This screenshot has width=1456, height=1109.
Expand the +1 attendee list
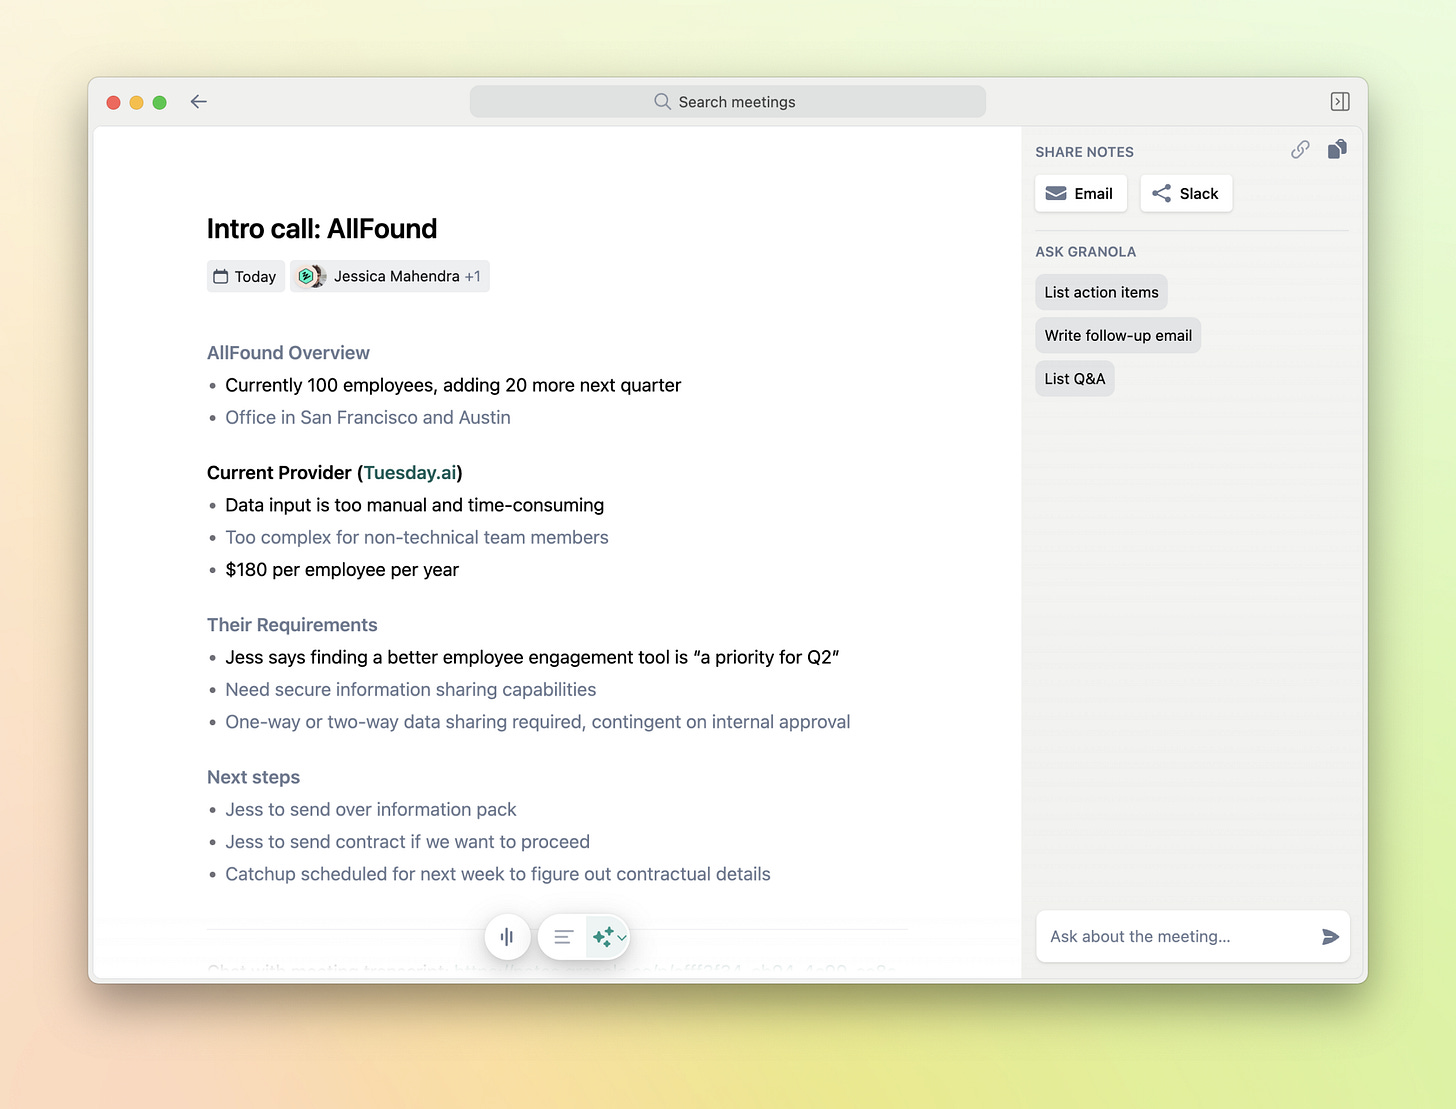[x=472, y=276]
